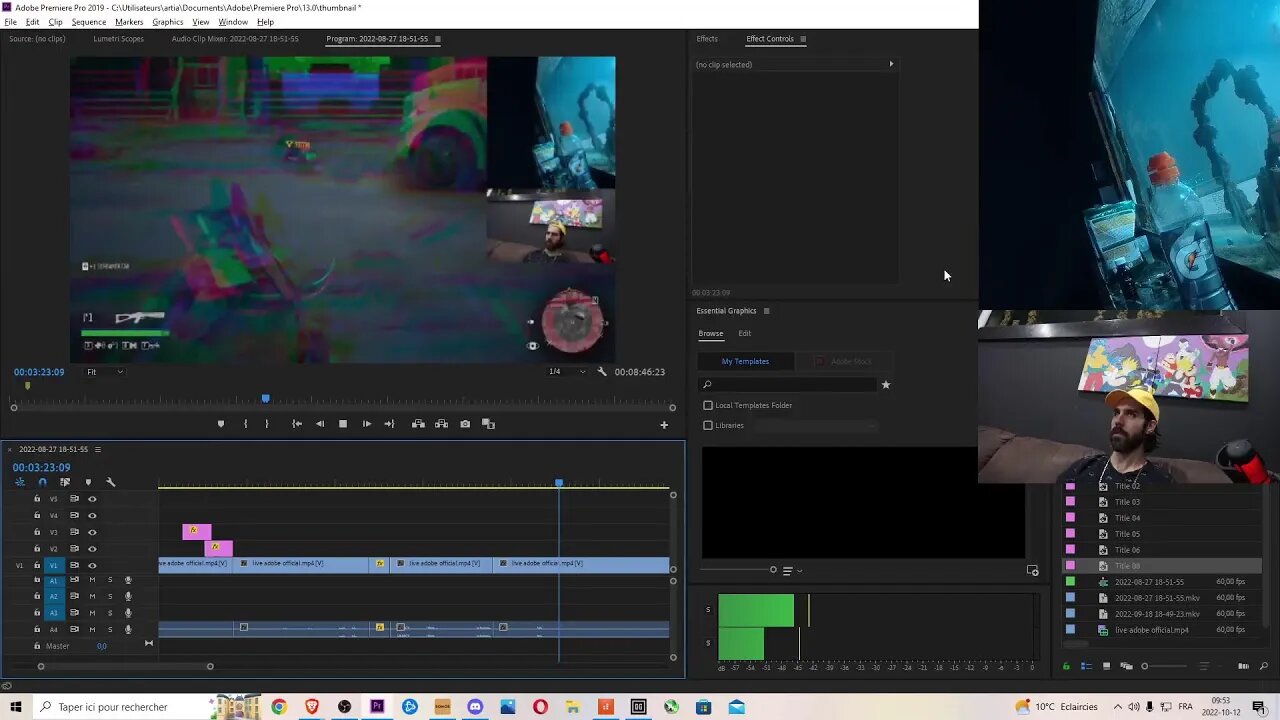
Task: Expand the Effect Controls clip arrow
Action: pyautogui.click(x=891, y=64)
